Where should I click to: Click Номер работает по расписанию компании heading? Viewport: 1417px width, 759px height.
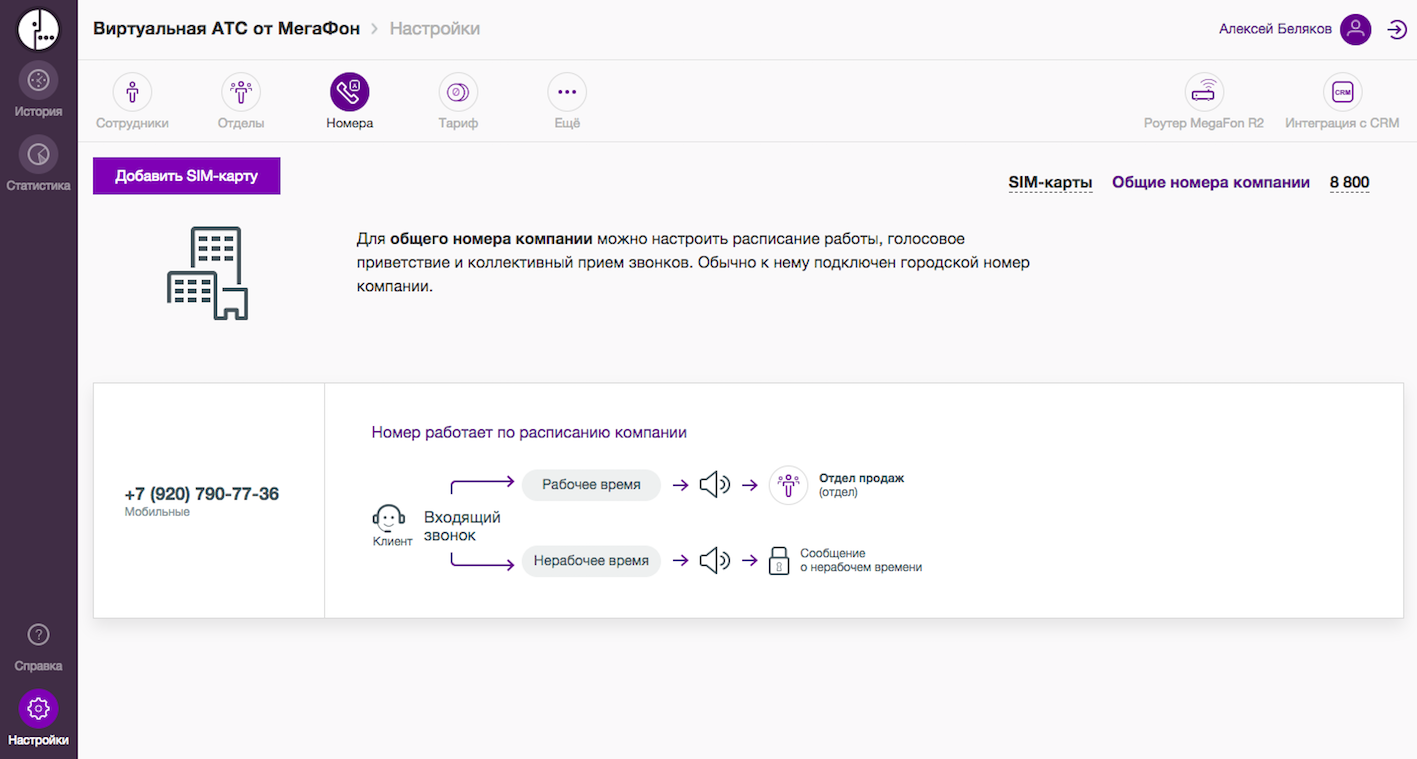pos(529,433)
